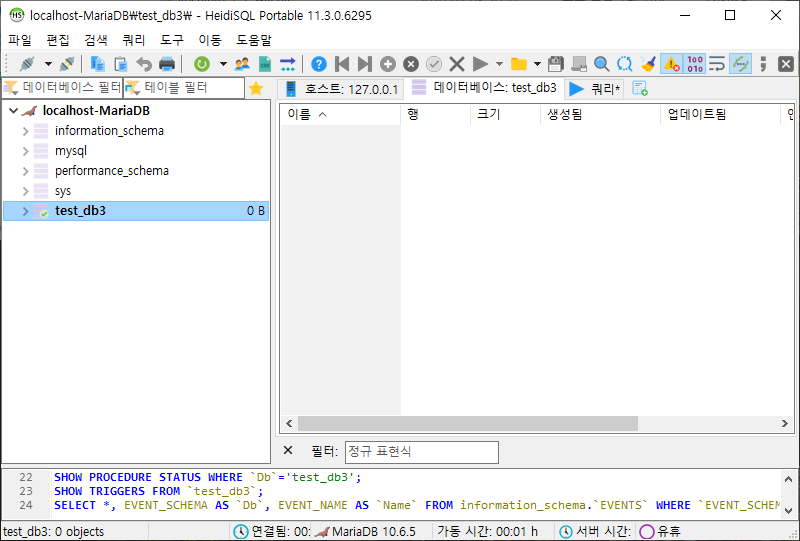This screenshot has width=800, height=541.
Task: Go to first row icon
Action: (342, 64)
